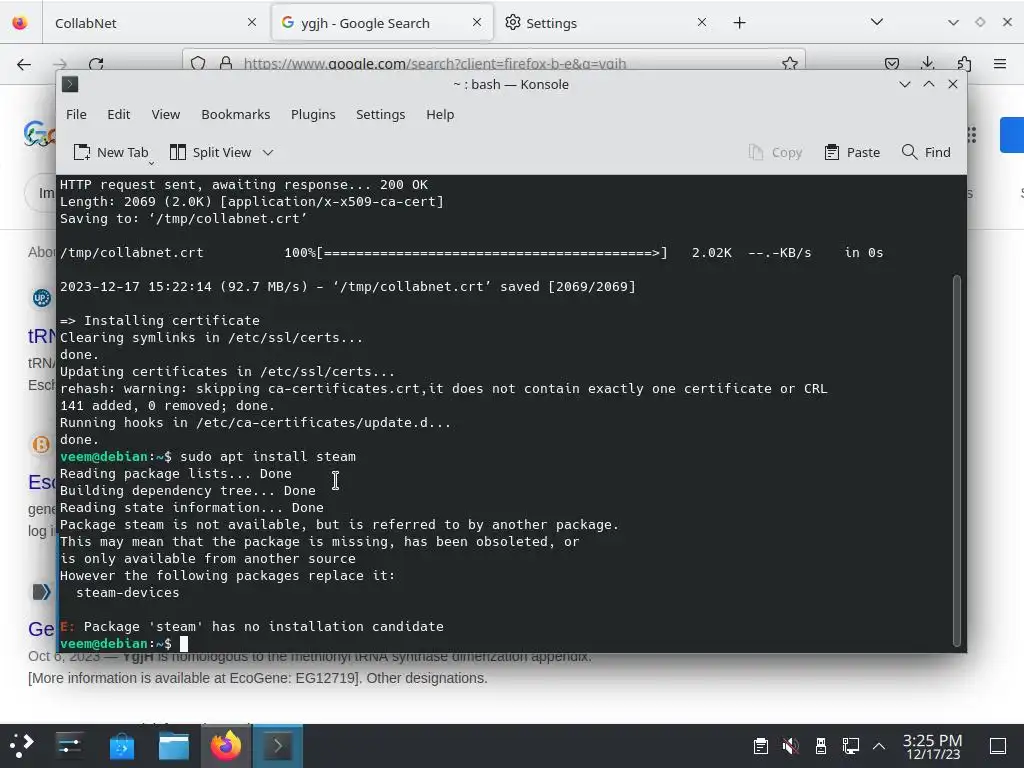Viewport: 1024px width, 768px height.
Task: Click the removable device tray icon
Action: point(821,745)
